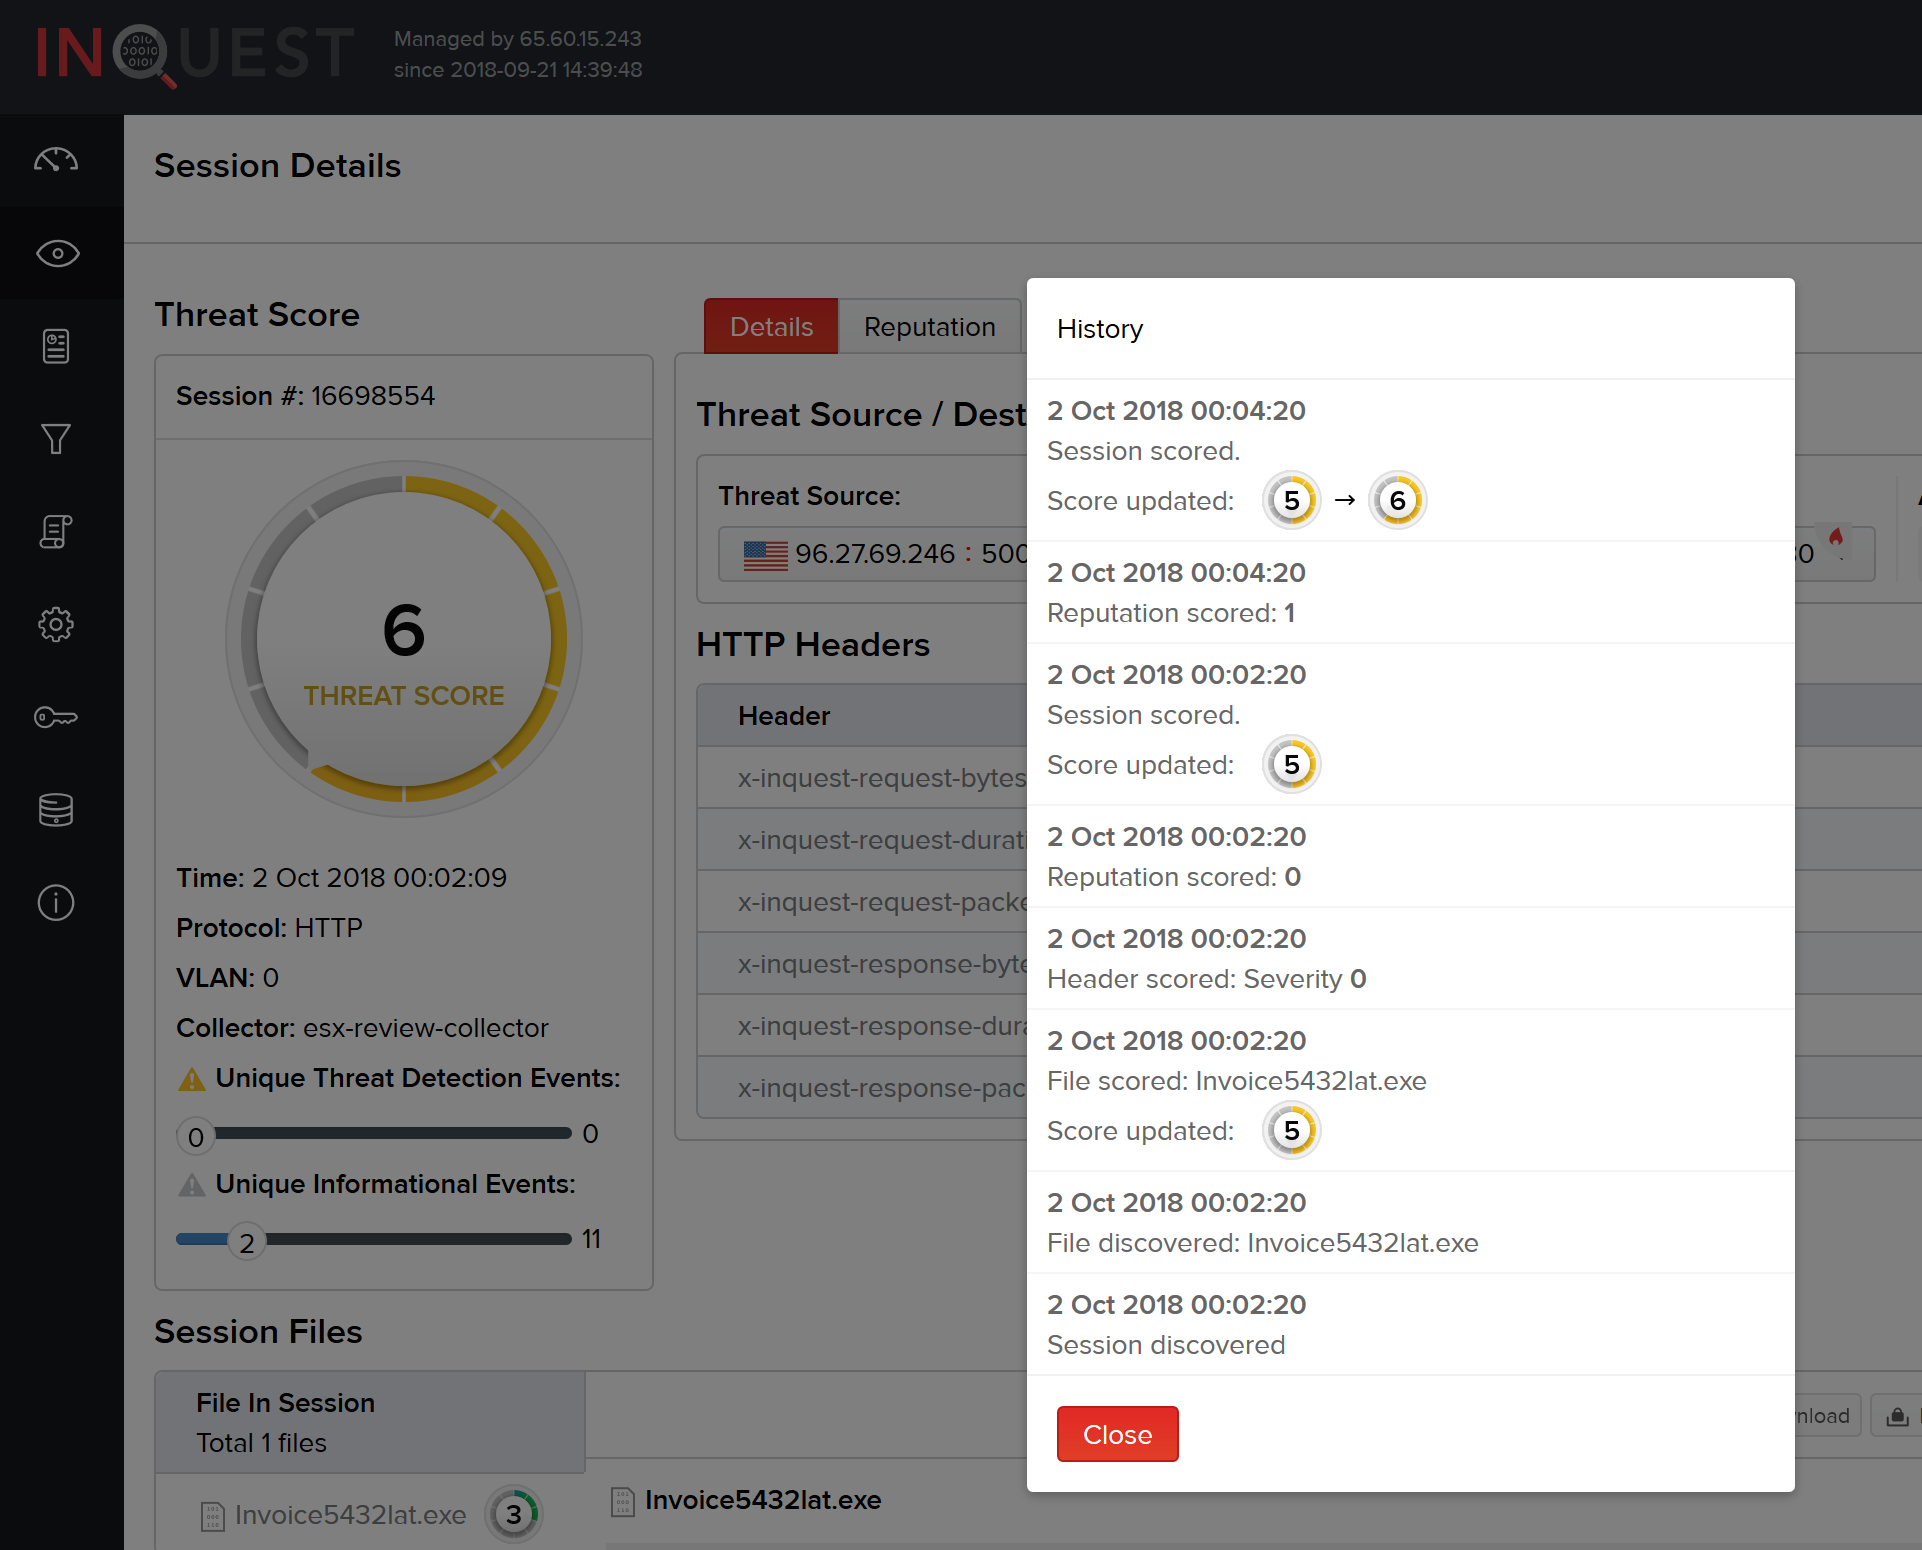
Task: Click the file score 3 badge
Action: coord(514,1514)
